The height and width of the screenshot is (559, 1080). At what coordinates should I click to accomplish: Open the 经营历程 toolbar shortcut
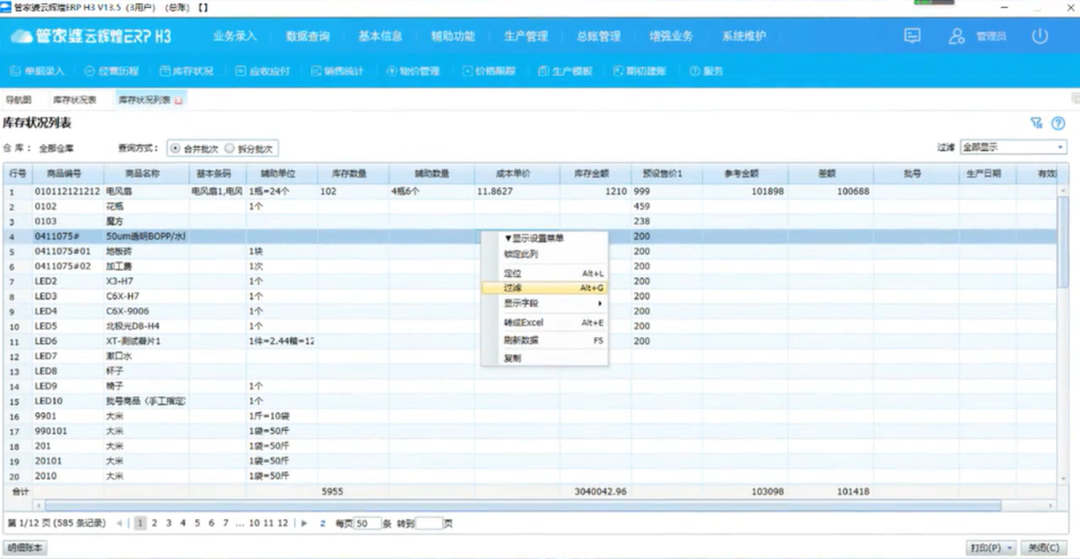(x=112, y=71)
